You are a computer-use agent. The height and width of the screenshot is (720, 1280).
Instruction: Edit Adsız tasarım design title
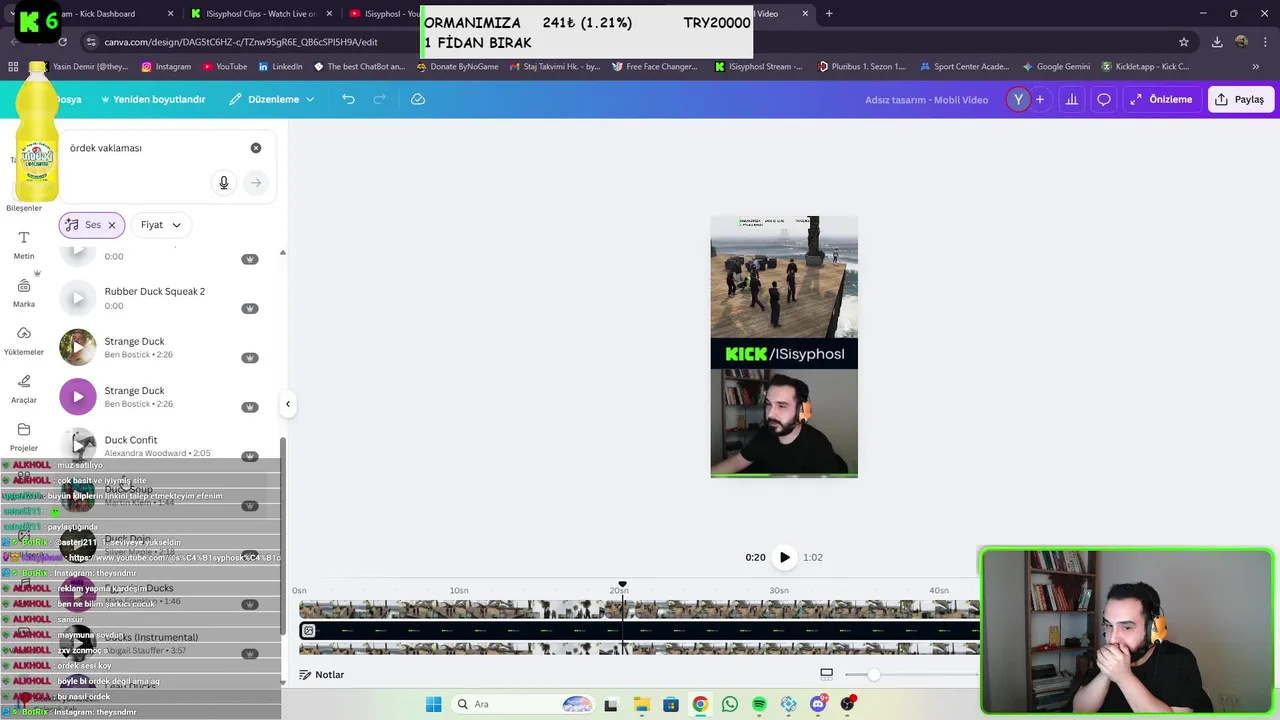(926, 100)
